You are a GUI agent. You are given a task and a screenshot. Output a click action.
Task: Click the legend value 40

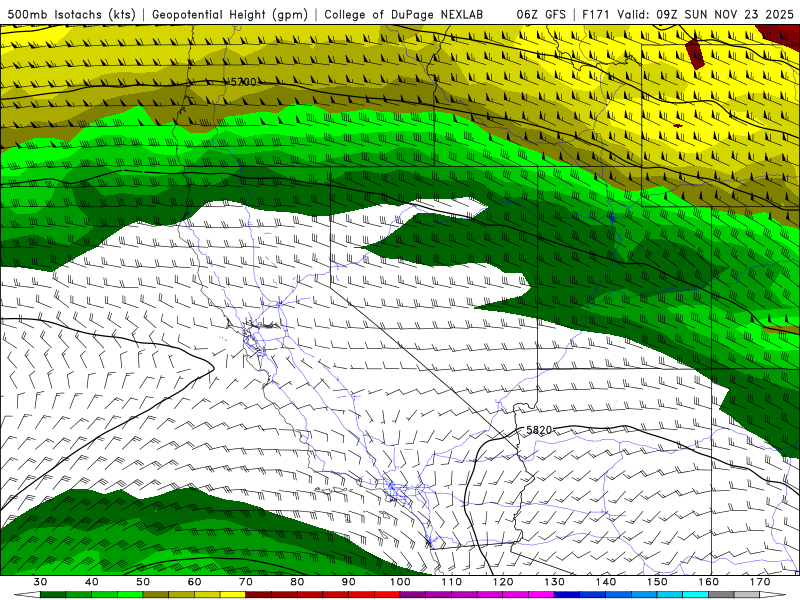[x=92, y=582]
